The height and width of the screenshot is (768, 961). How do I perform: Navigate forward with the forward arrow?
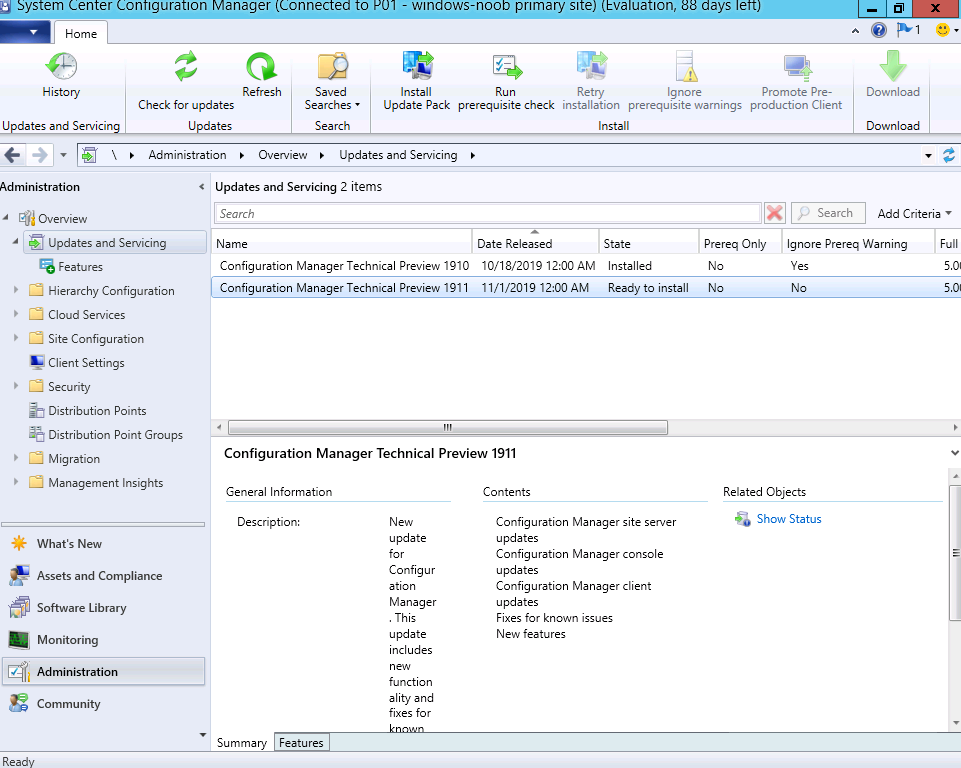coord(39,155)
